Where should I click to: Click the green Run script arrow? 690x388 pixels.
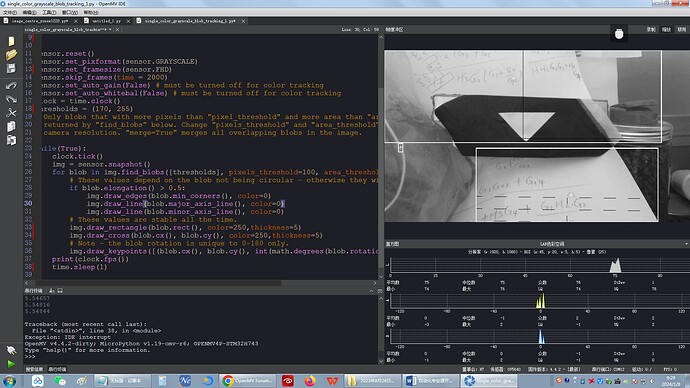11,364
